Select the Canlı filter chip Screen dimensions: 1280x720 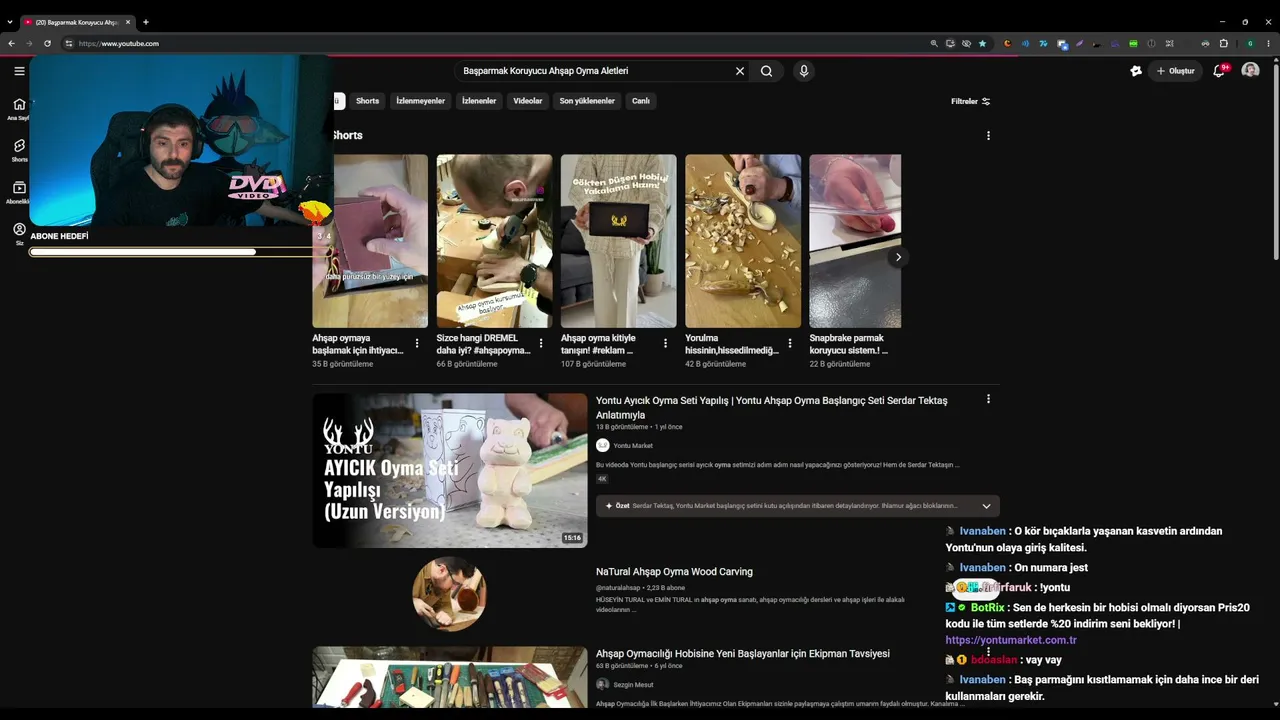click(641, 101)
